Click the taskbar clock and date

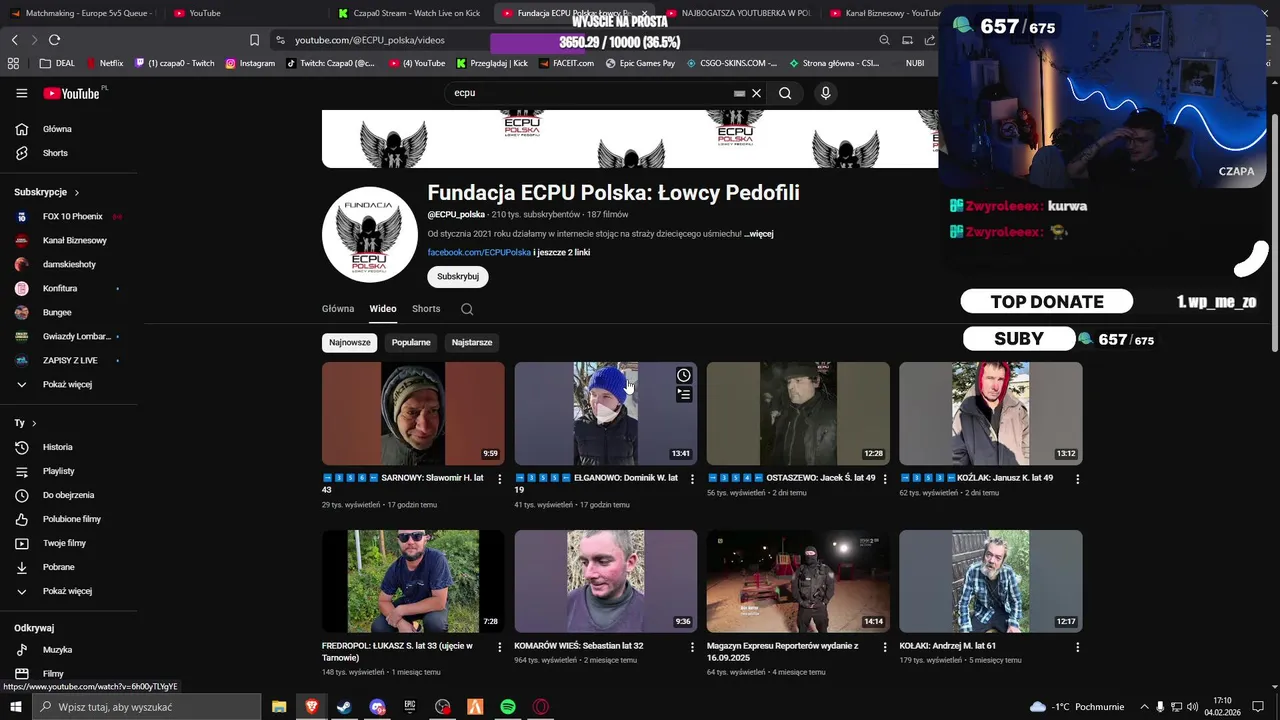point(1221,707)
